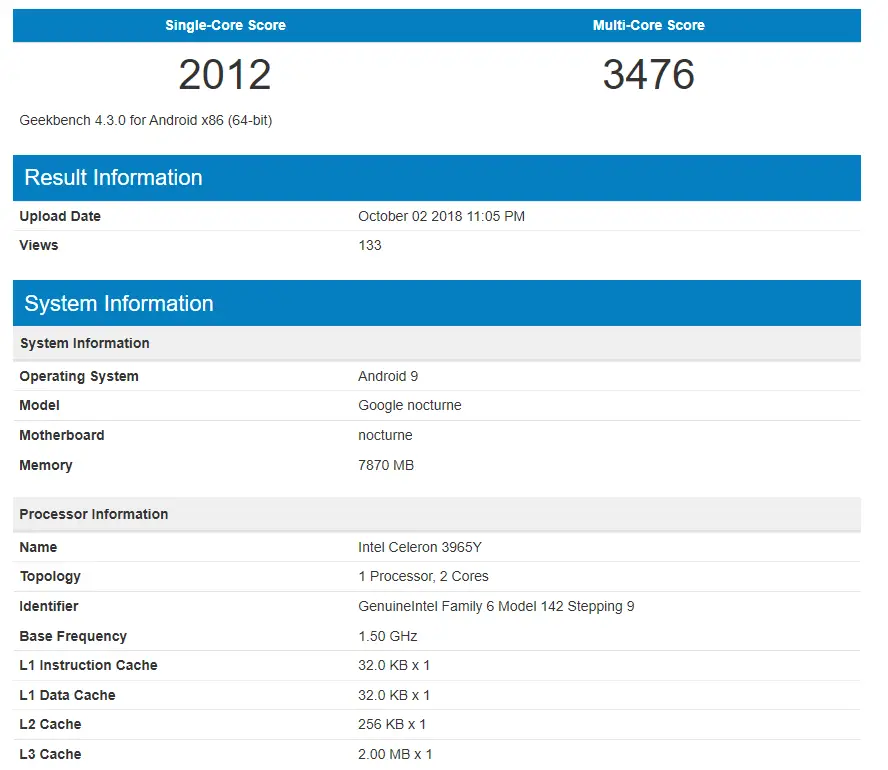Click the October 02 2018 upload date value

coord(441,216)
